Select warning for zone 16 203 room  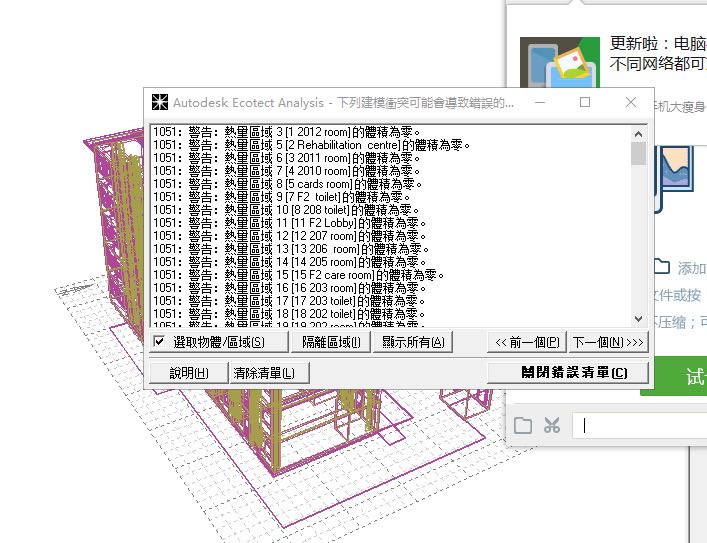pyautogui.click(x=289, y=288)
